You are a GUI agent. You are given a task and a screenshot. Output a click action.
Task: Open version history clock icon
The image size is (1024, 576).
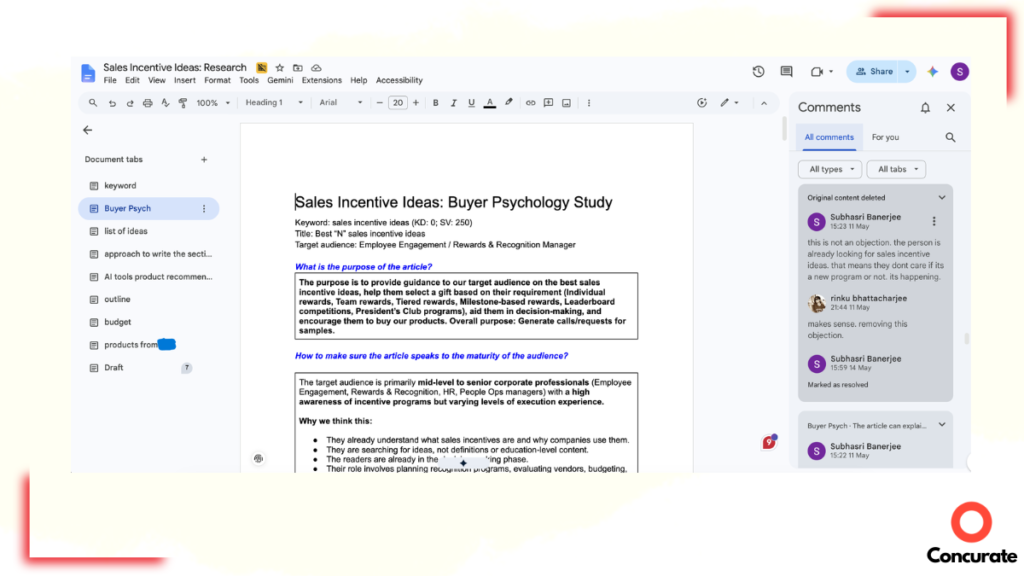click(758, 72)
